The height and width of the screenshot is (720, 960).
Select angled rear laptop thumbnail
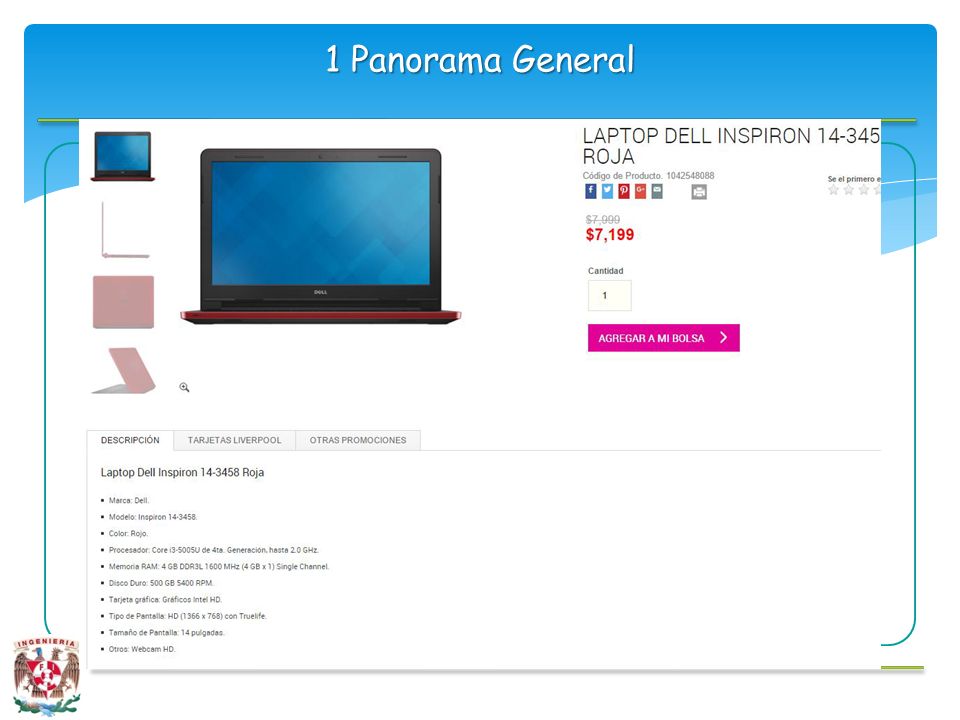(124, 370)
